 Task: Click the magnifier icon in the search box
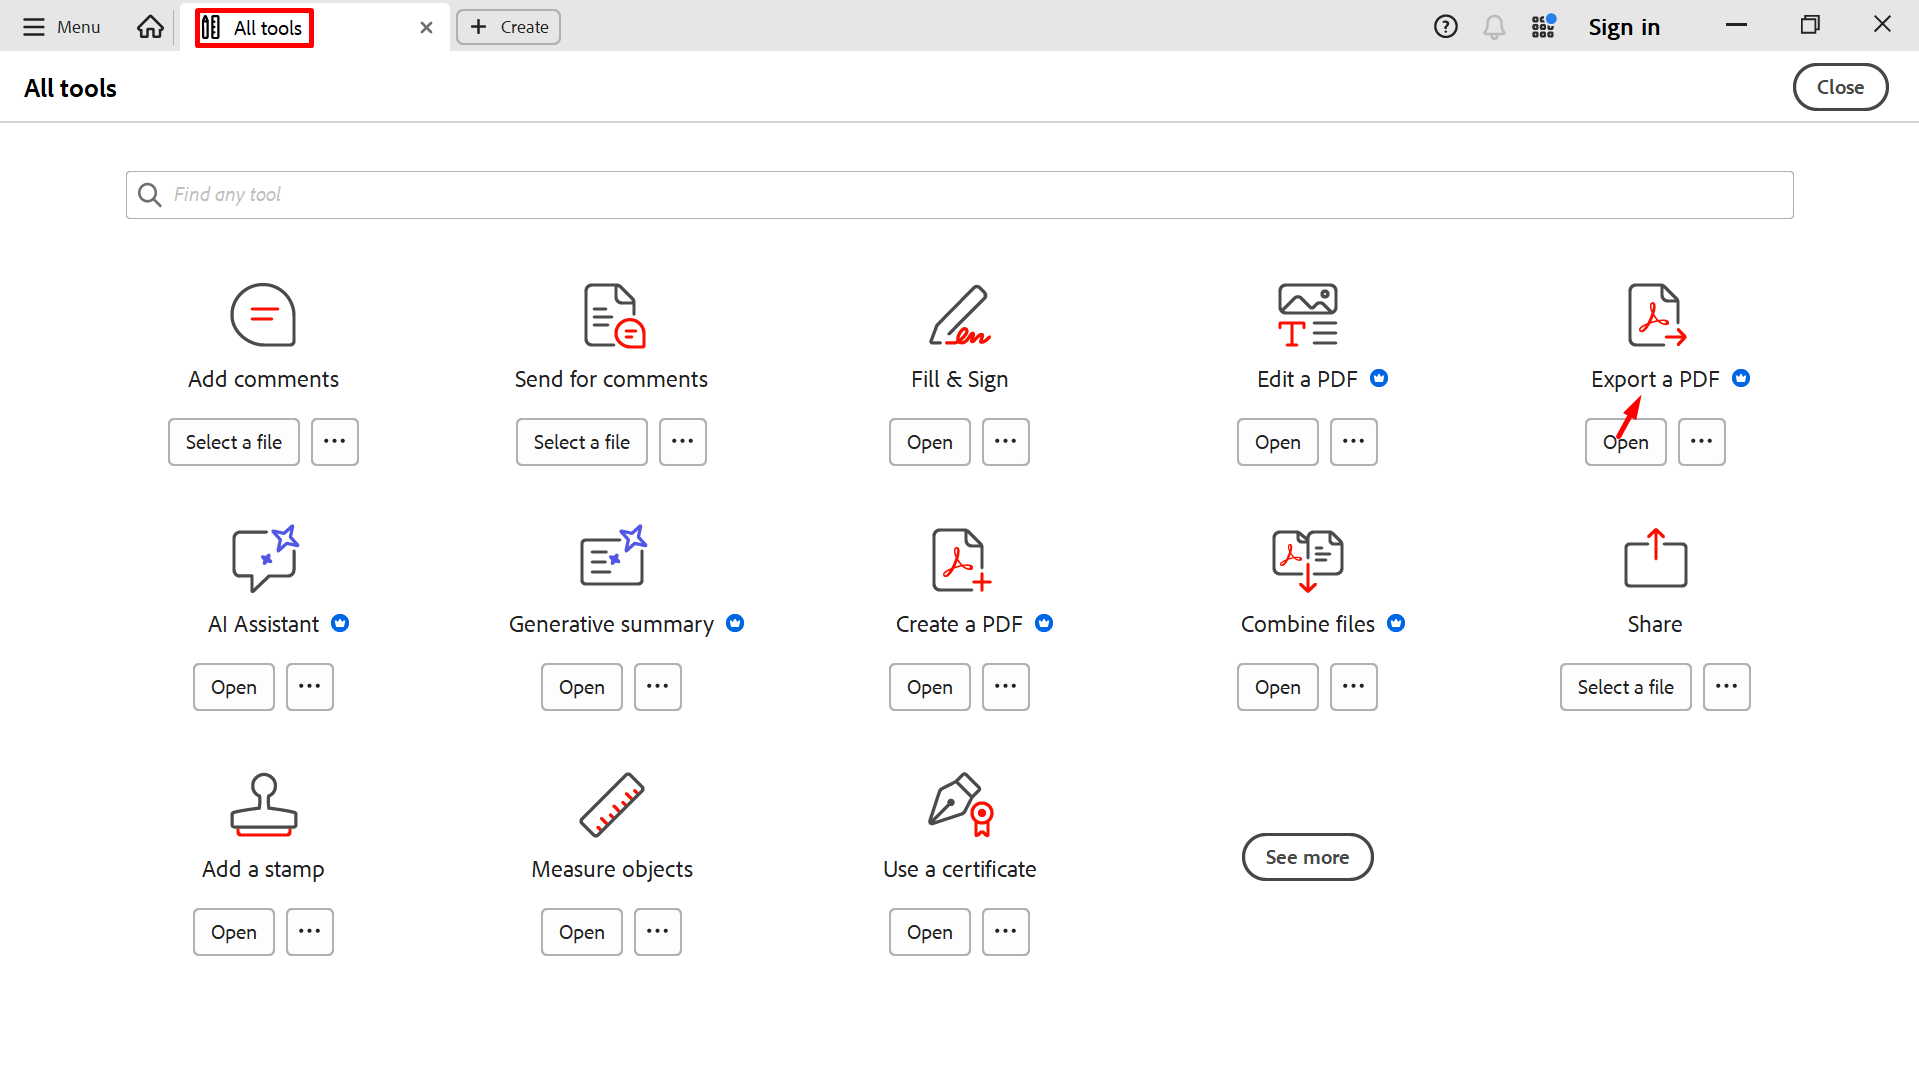click(x=150, y=194)
